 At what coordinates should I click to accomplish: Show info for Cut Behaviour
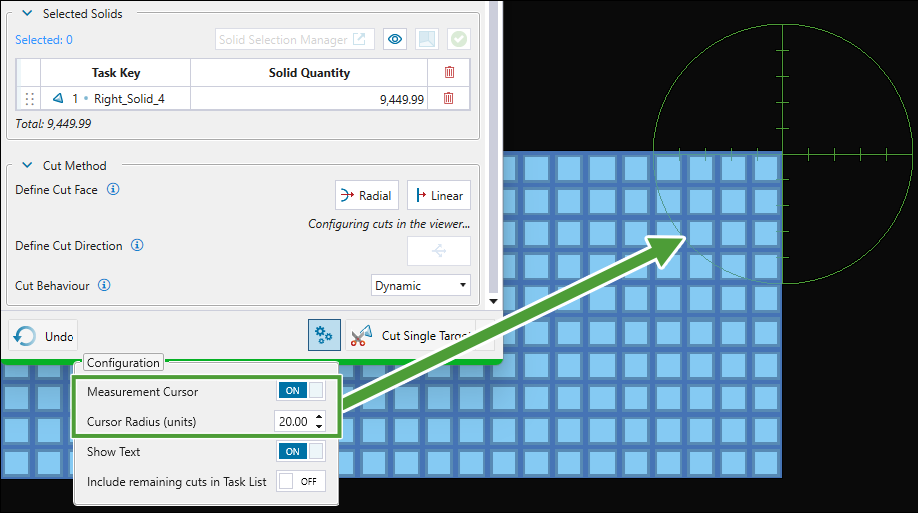point(104,285)
